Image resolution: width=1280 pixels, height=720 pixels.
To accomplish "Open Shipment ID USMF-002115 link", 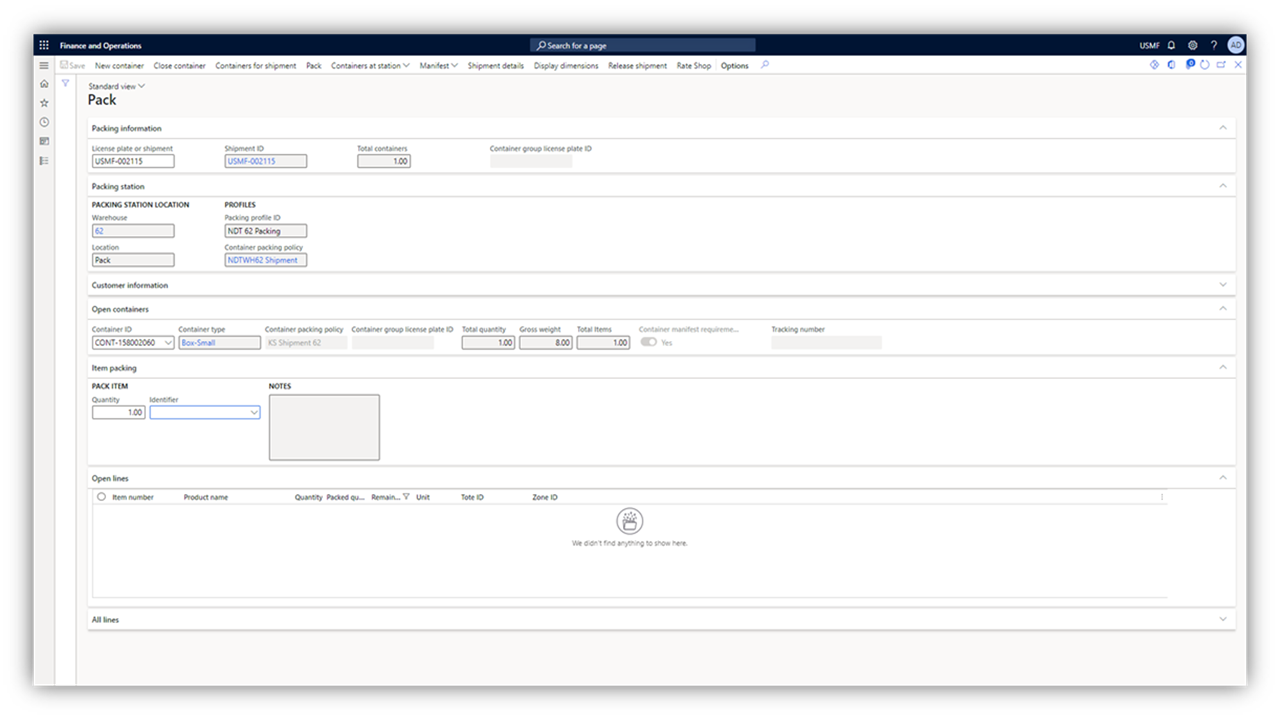I will pyautogui.click(x=251, y=161).
